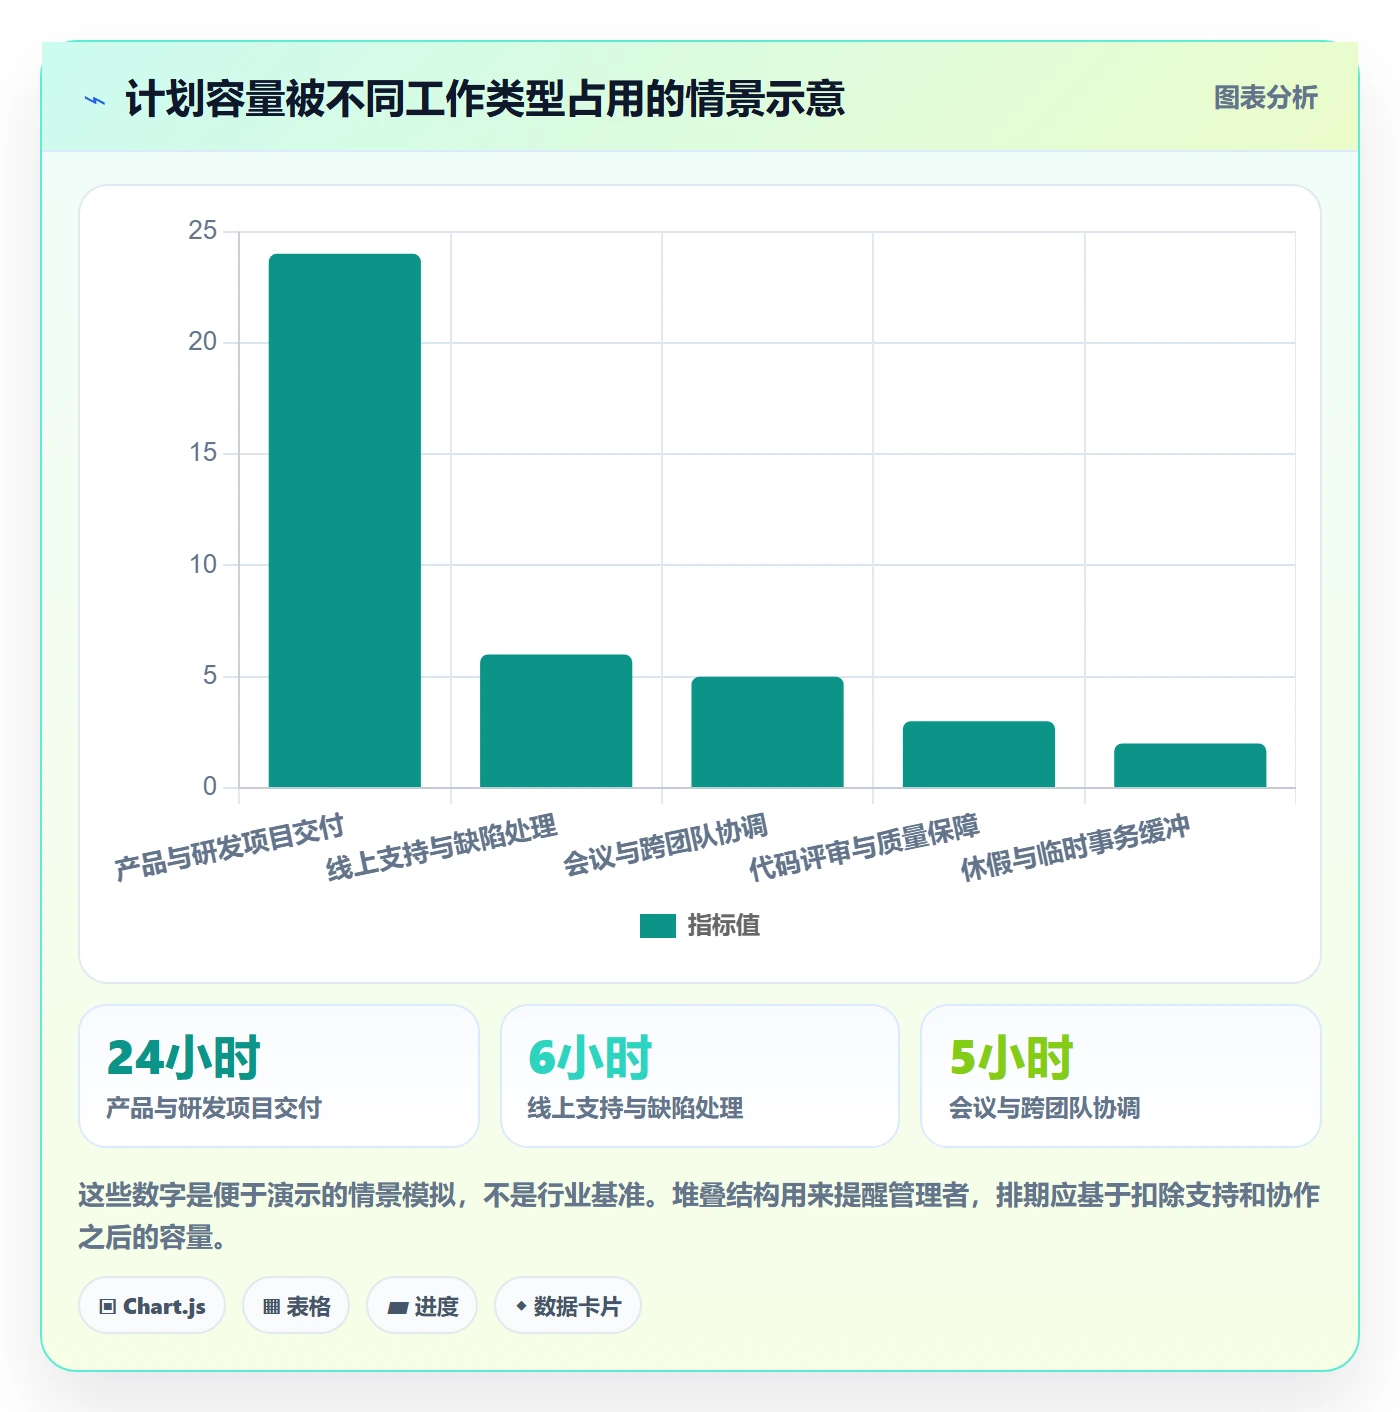This screenshot has height=1412, width=1400.
Task: Click the 休假与临时事务缓冲 bar
Action: (1190, 766)
